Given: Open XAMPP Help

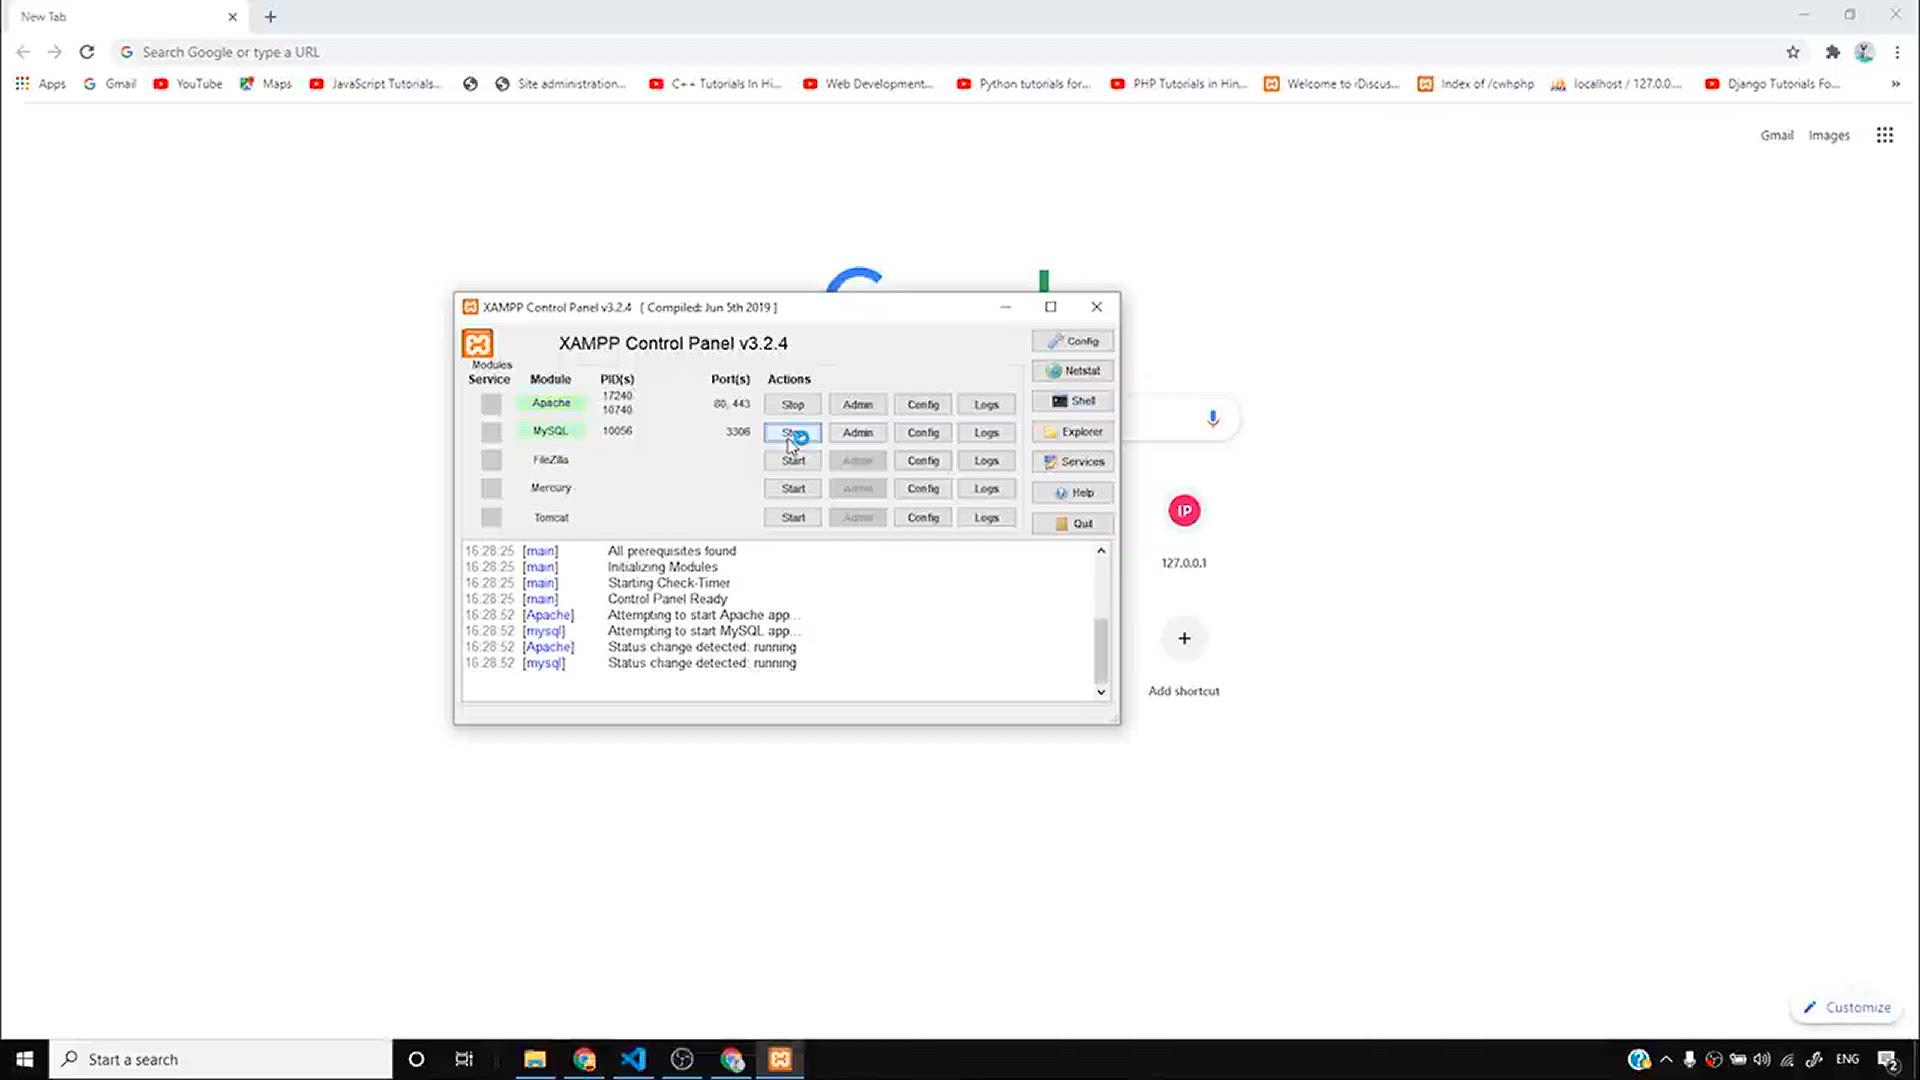Looking at the screenshot, I should [1073, 493].
